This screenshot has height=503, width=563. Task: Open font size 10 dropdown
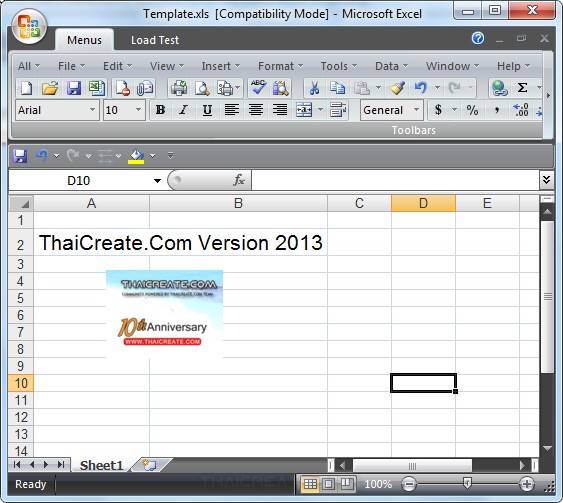pos(139,110)
